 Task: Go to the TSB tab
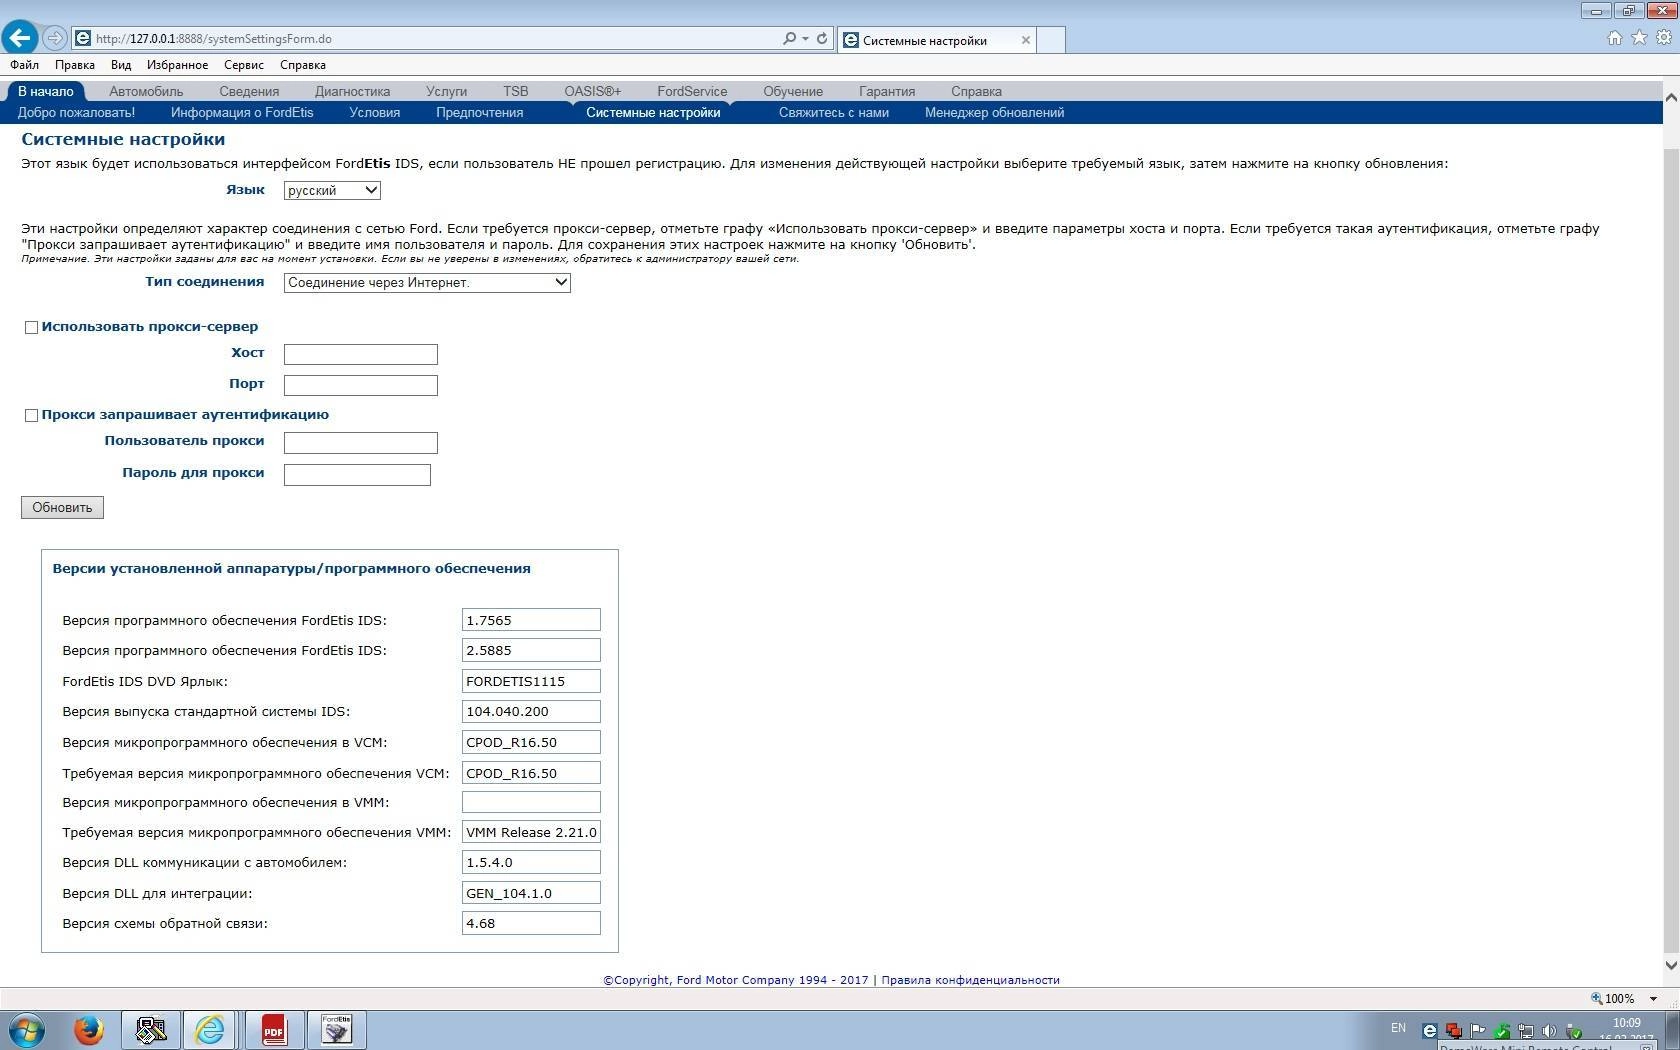tap(515, 91)
